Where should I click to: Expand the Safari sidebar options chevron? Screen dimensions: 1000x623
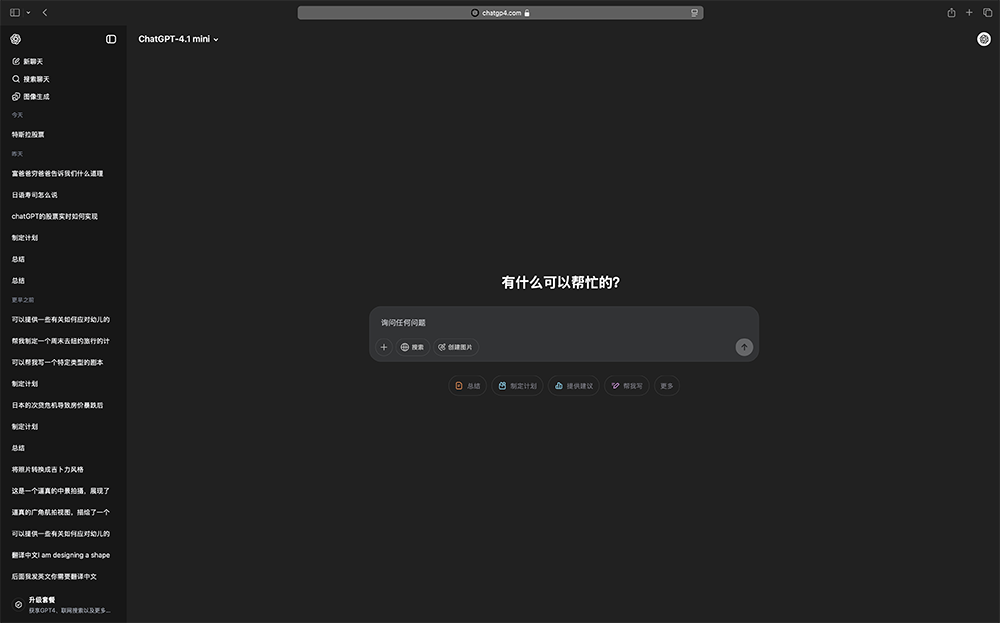click(28, 13)
